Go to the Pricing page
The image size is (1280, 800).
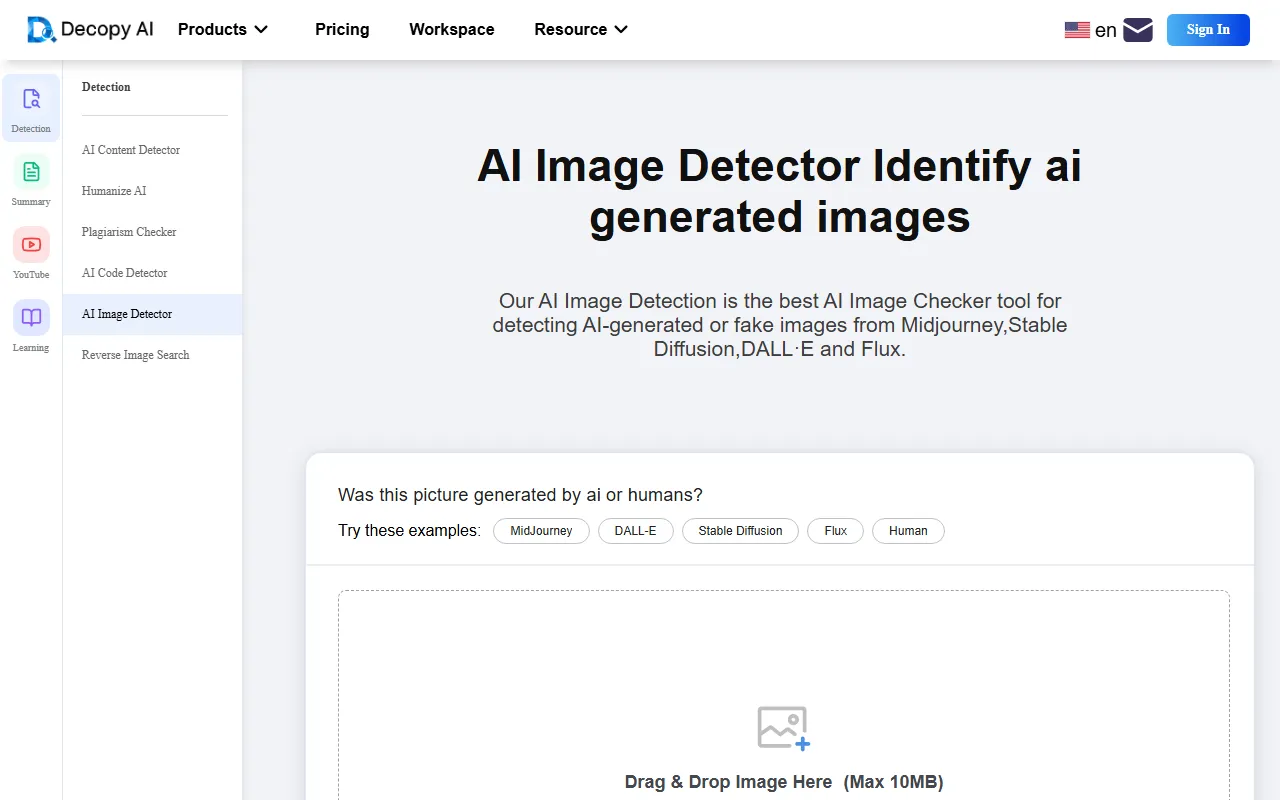(x=342, y=30)
